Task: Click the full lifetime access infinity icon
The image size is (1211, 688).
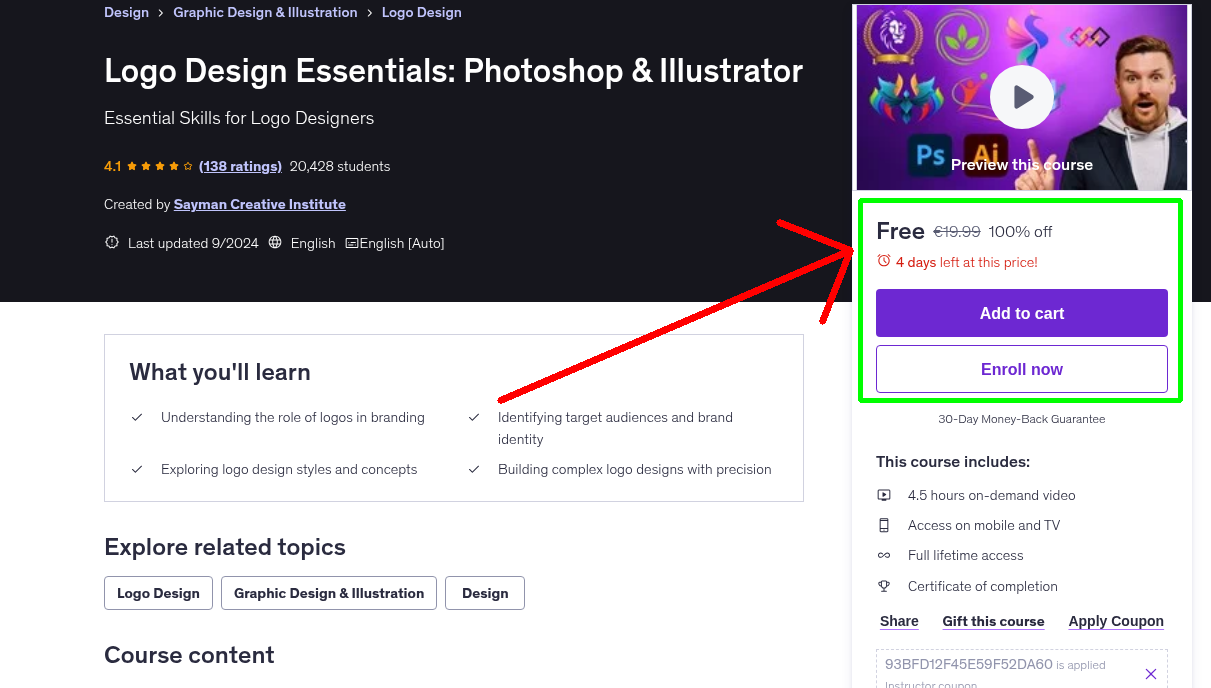Action: point(884,554)
